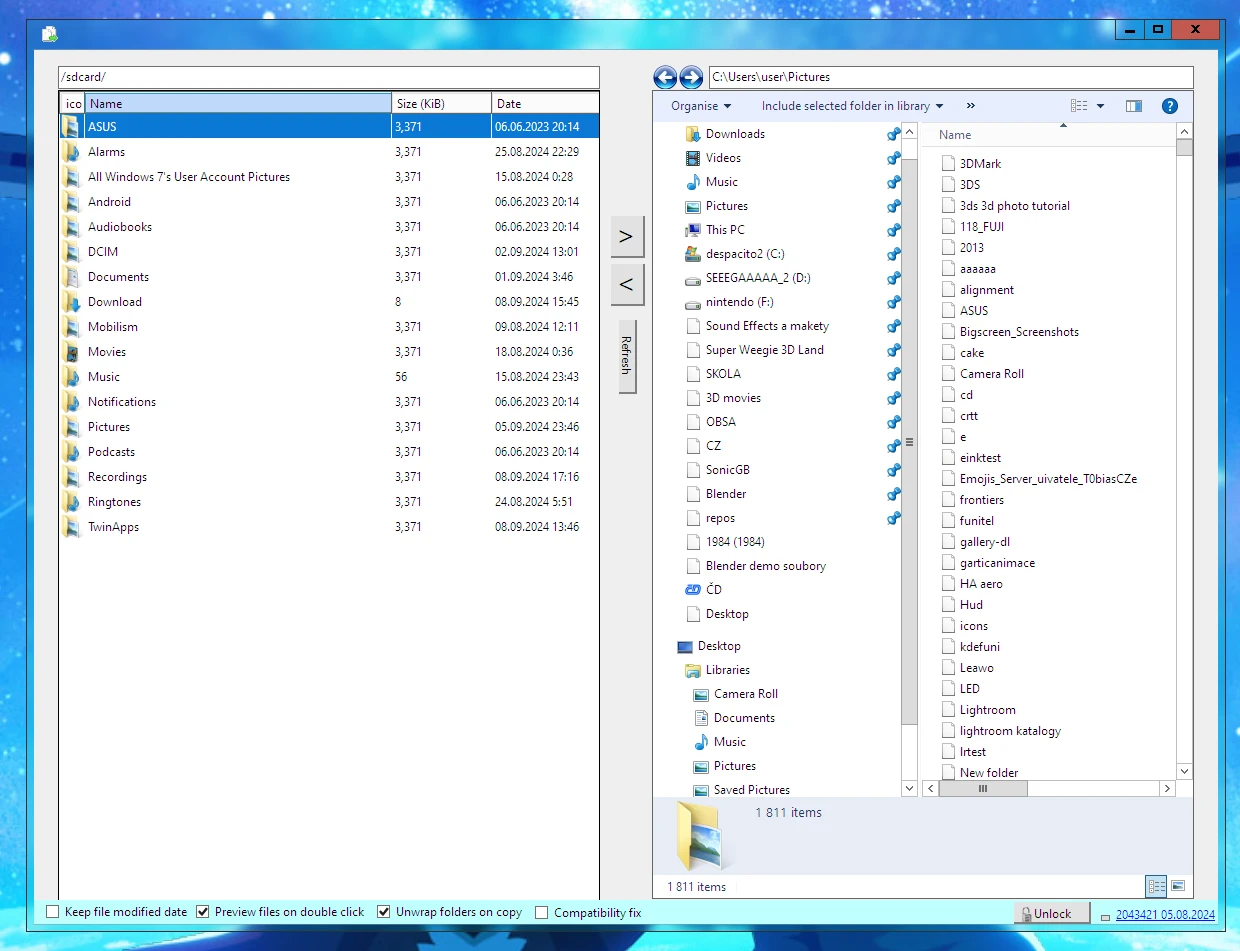Viewport: 1240px width, 951px height.
Task: Uncheck Unwrap folders on copy
Action: tap(383, 912)
